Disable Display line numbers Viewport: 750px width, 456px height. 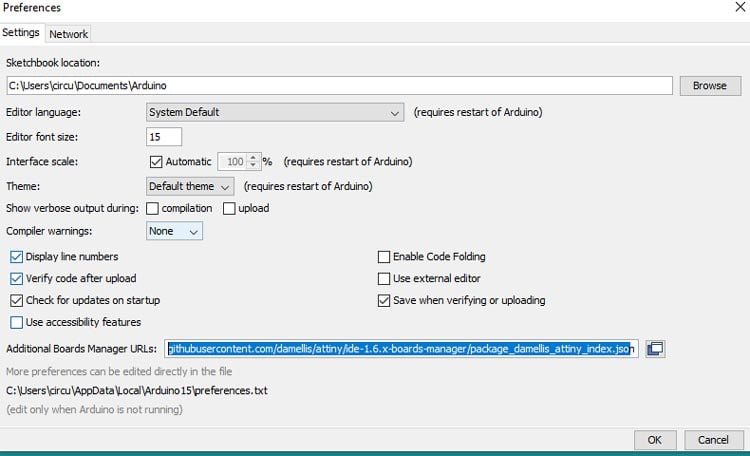click(16, 257)
